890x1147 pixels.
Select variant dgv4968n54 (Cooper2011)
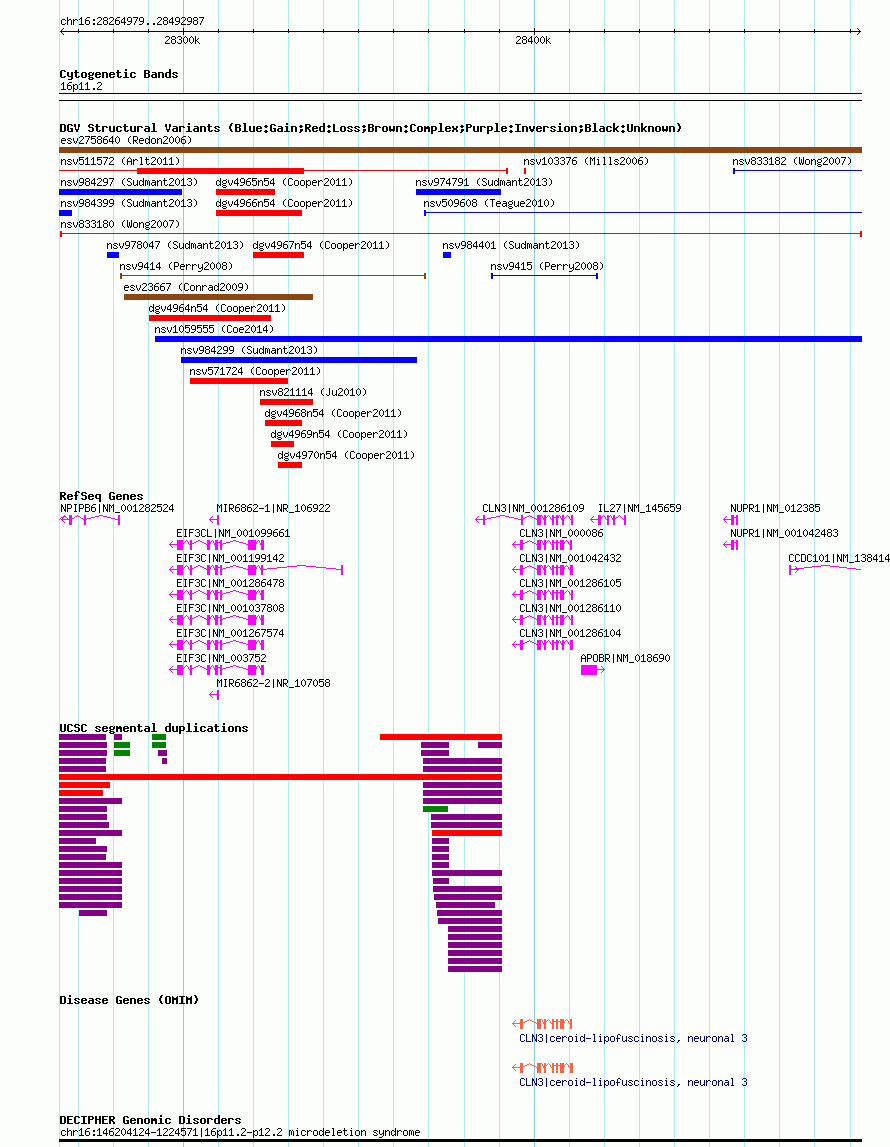tap(333, 414)
